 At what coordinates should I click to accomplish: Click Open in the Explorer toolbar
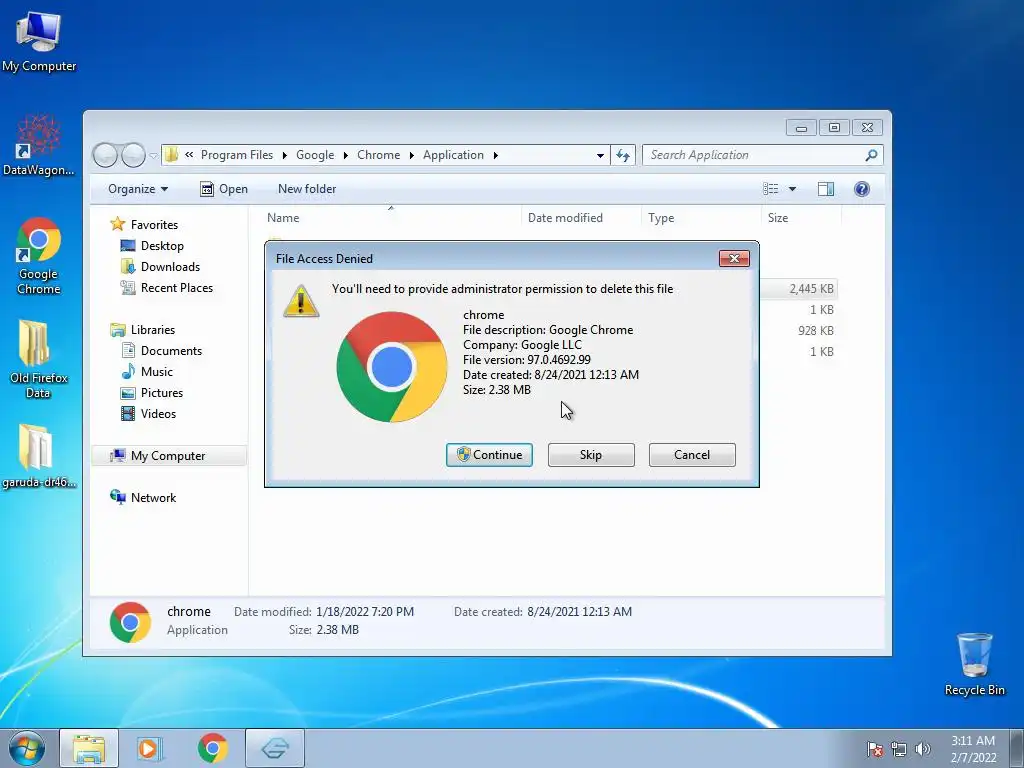[x=224, y=189]
